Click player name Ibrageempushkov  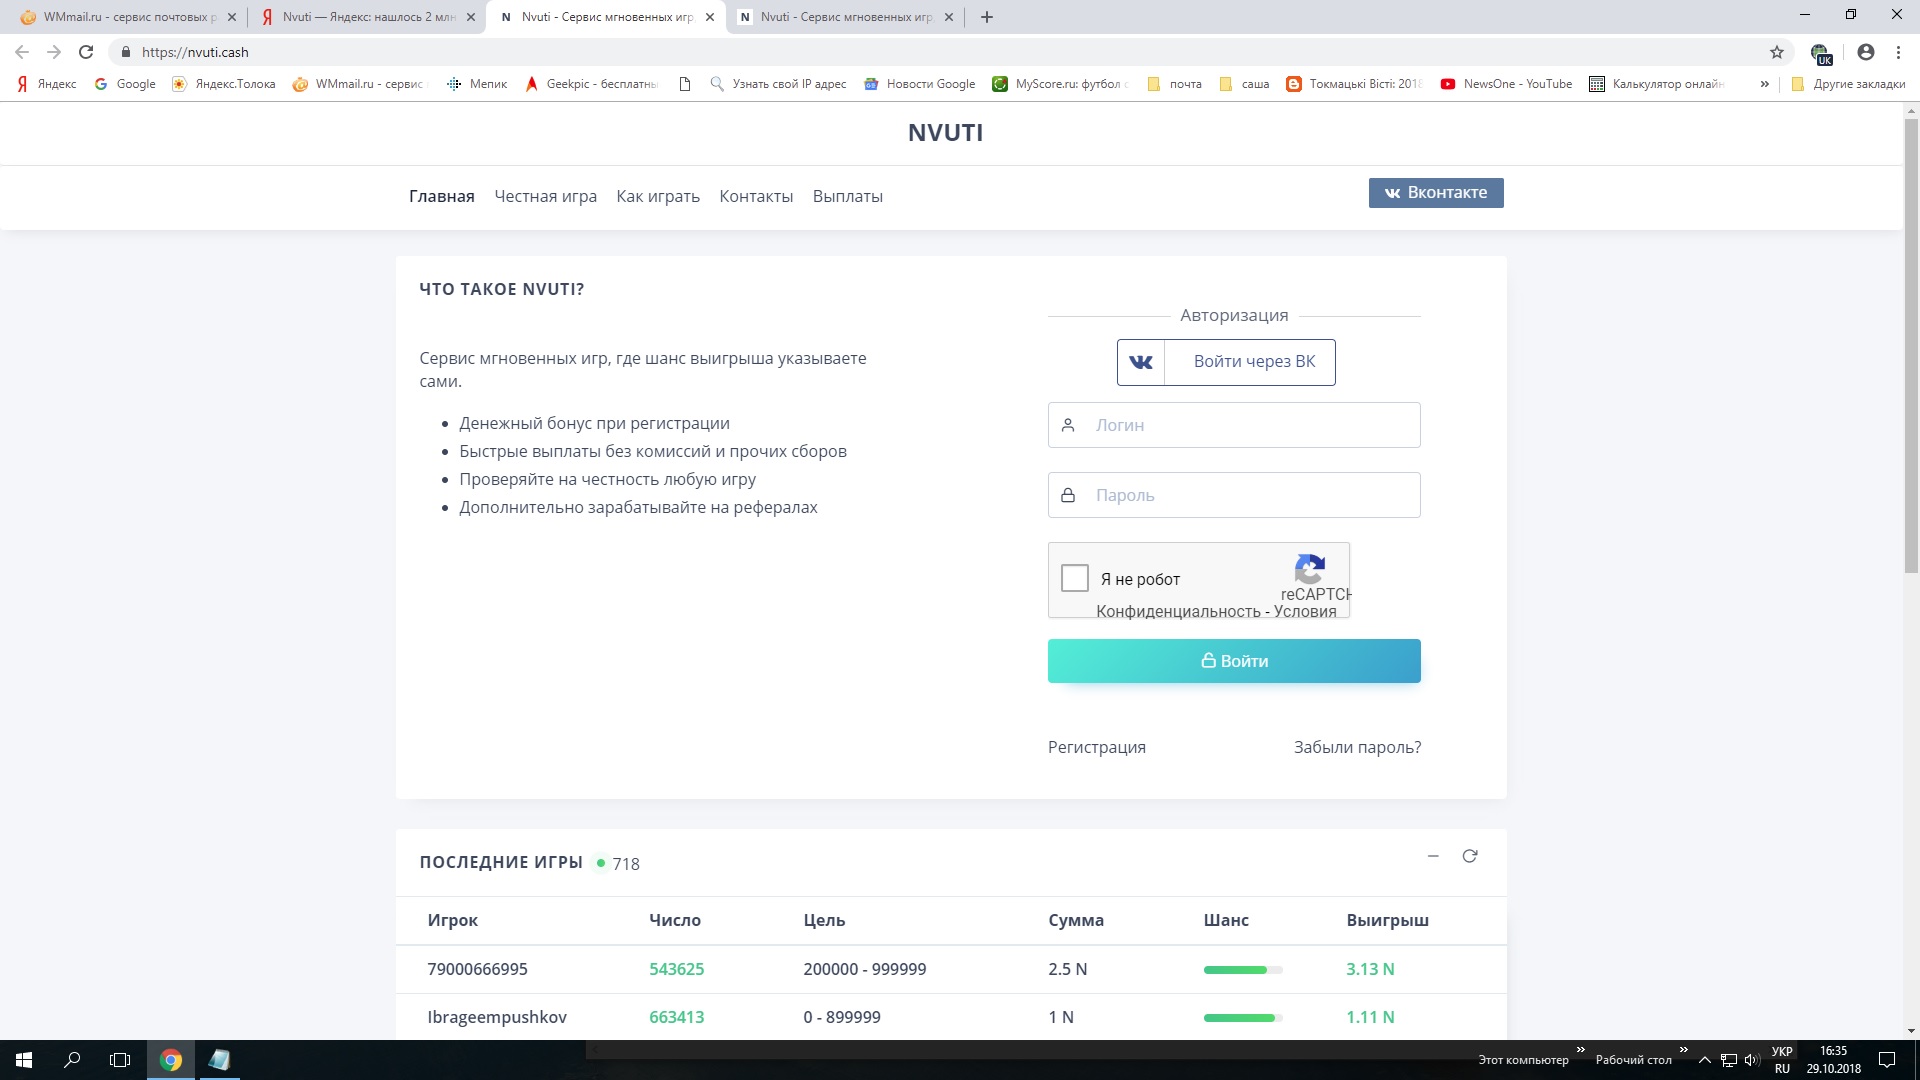point(497,1017)
